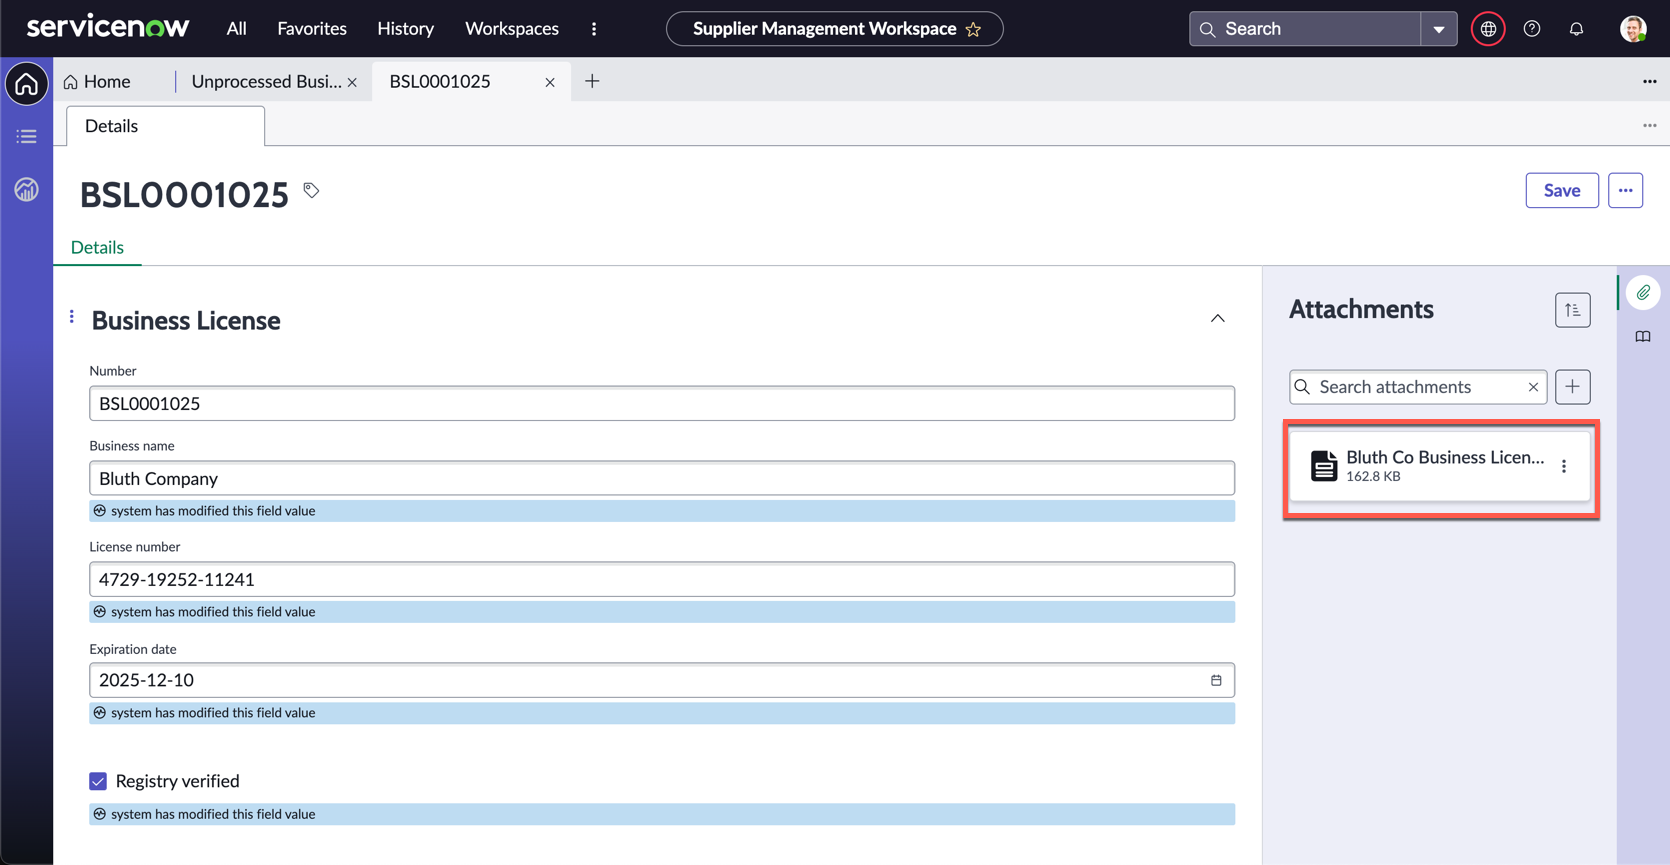Viewport: 1670px width, 865px height.
Task: Click the License number input field
Action: 660,580
